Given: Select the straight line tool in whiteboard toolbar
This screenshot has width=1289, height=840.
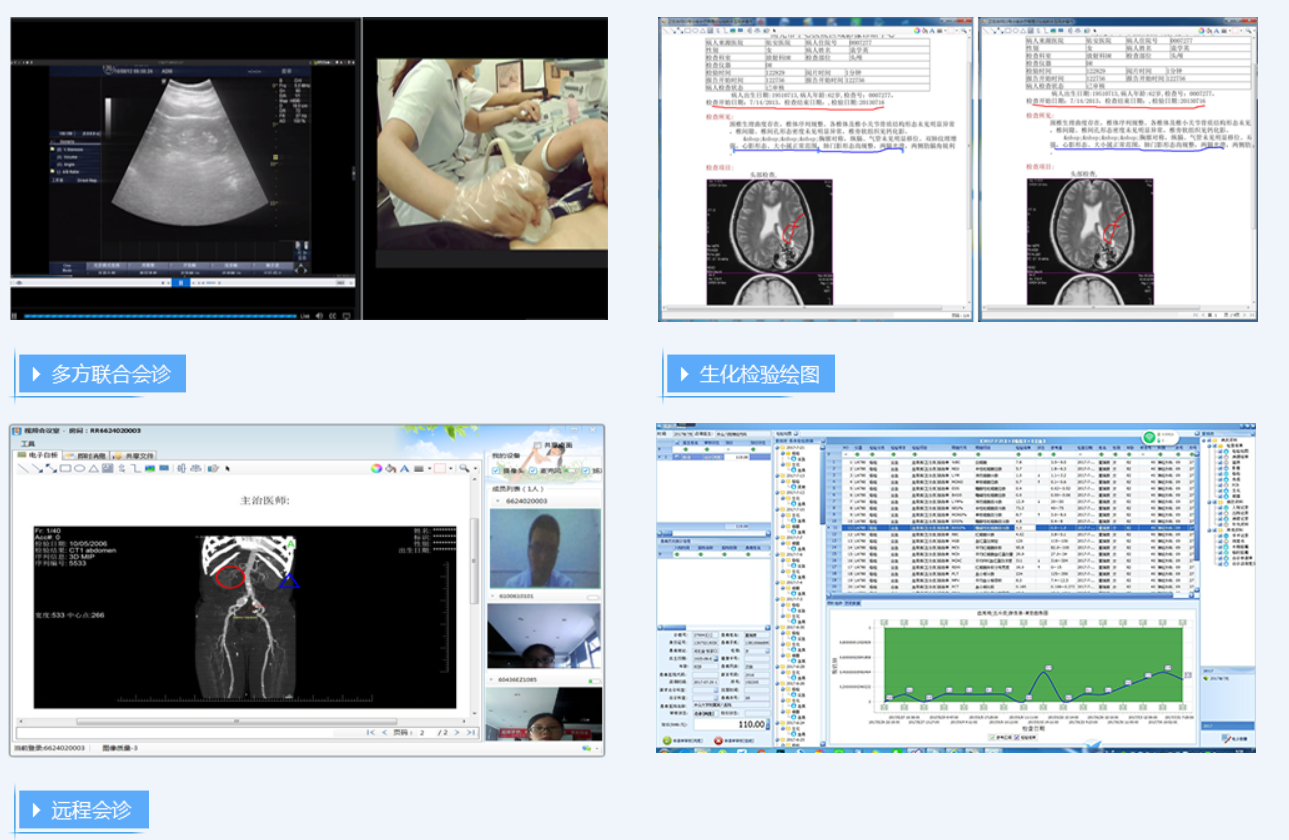Looking at the screenshot, I should tap(23, 468).
